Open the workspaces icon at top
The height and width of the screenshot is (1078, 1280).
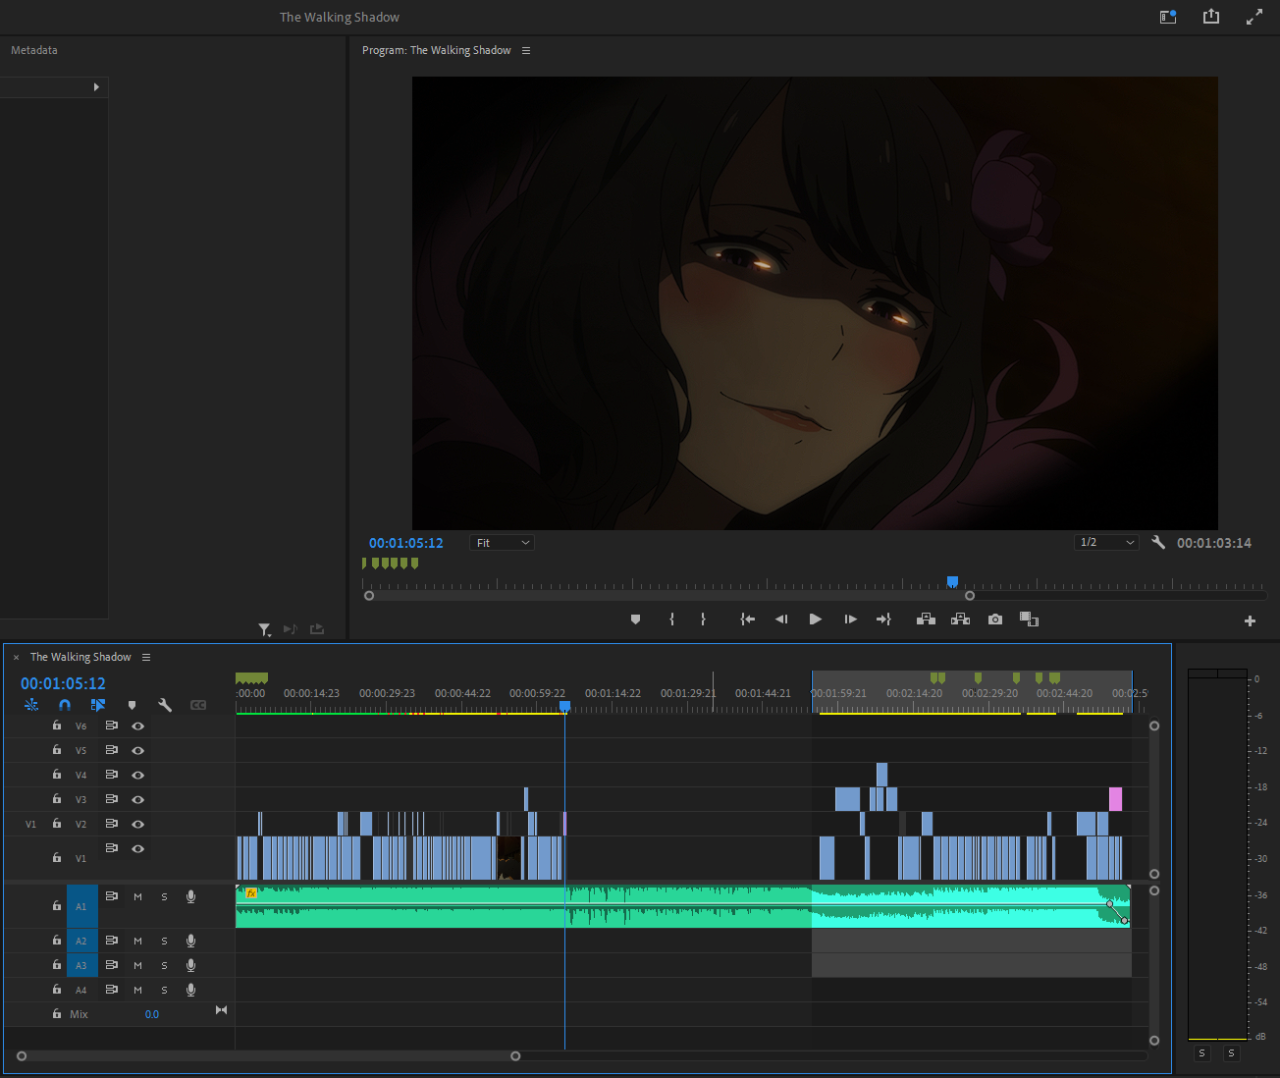(1168, 16)
